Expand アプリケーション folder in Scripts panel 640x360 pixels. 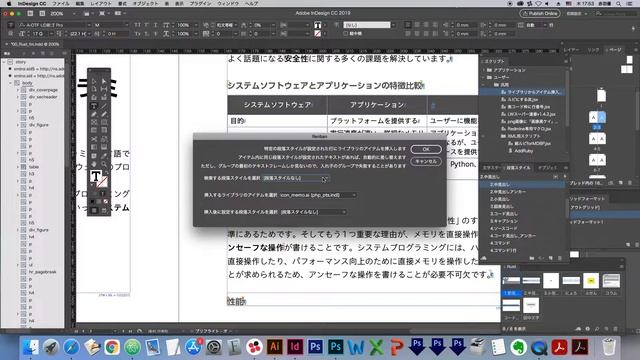pyautogui.click(x=484, y=70)
